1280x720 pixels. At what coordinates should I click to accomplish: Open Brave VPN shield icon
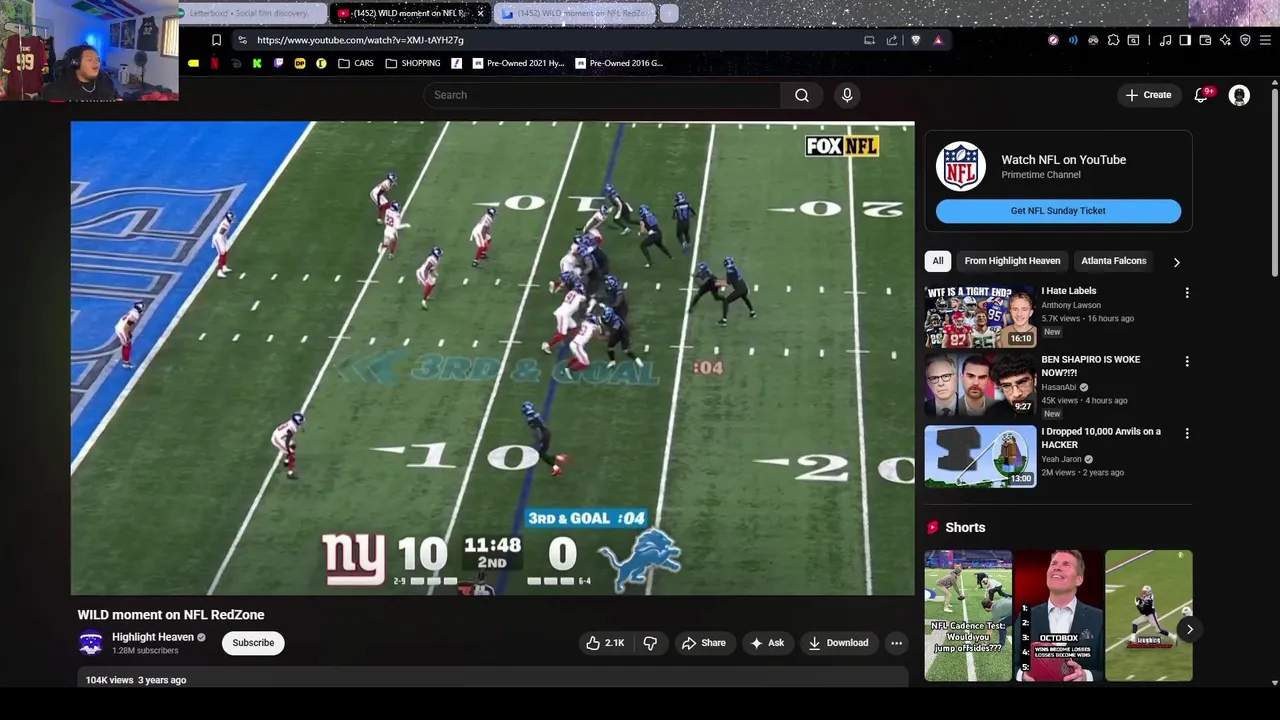[x=1245, y=40]
